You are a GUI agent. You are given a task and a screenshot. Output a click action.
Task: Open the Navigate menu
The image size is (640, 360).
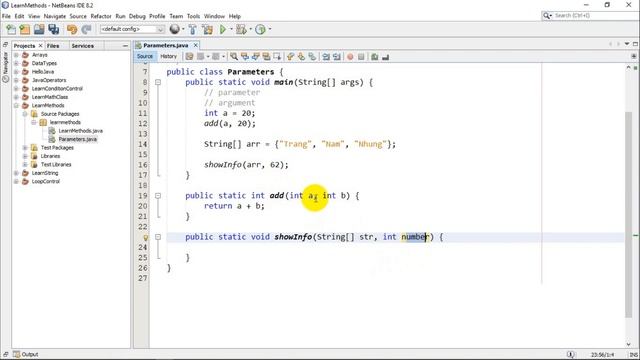(x=55, y=16)
